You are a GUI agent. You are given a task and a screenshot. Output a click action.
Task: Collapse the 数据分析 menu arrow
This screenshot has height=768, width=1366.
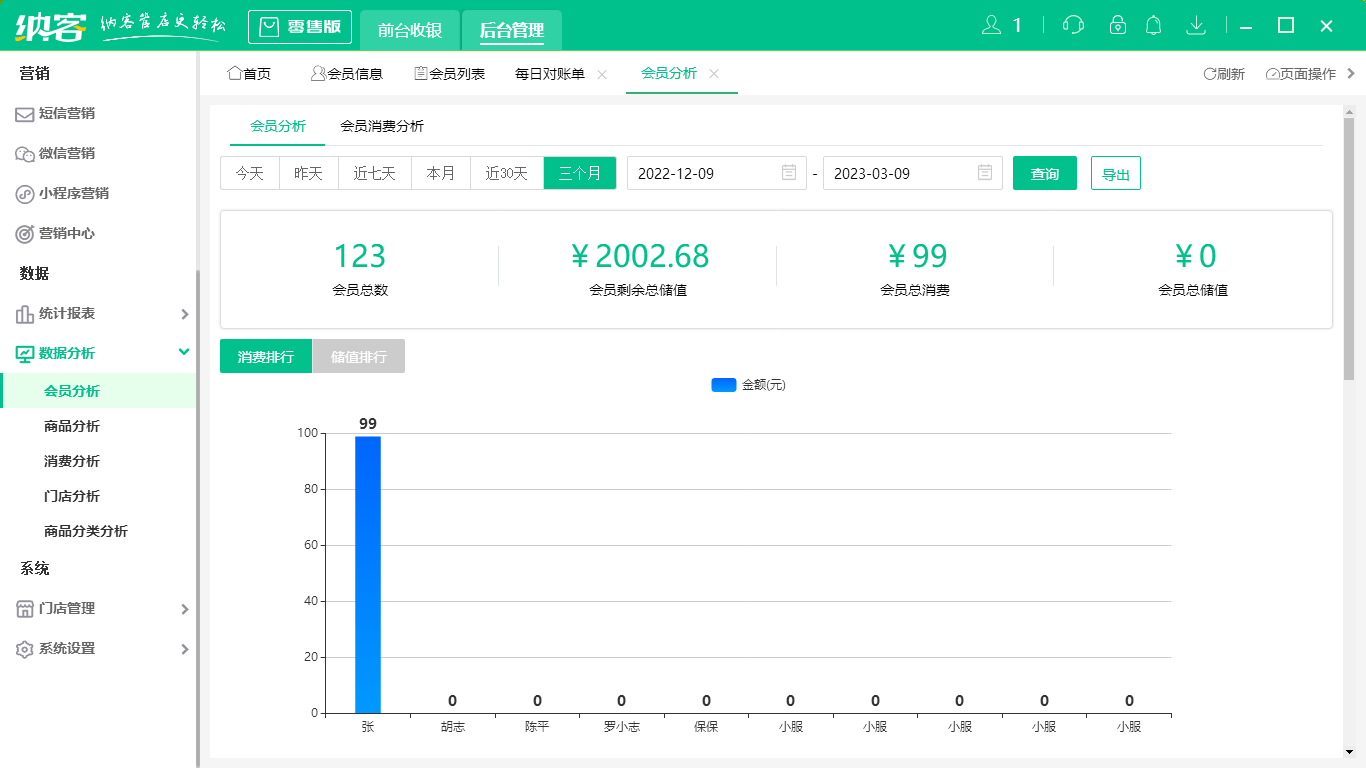point(184,352)
